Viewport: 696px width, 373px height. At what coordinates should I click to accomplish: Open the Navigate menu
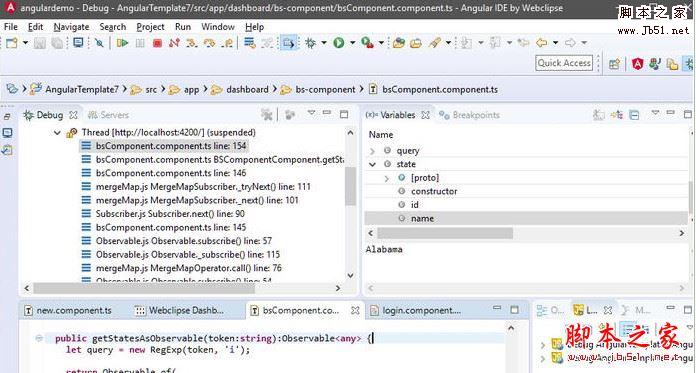point(71,27)
